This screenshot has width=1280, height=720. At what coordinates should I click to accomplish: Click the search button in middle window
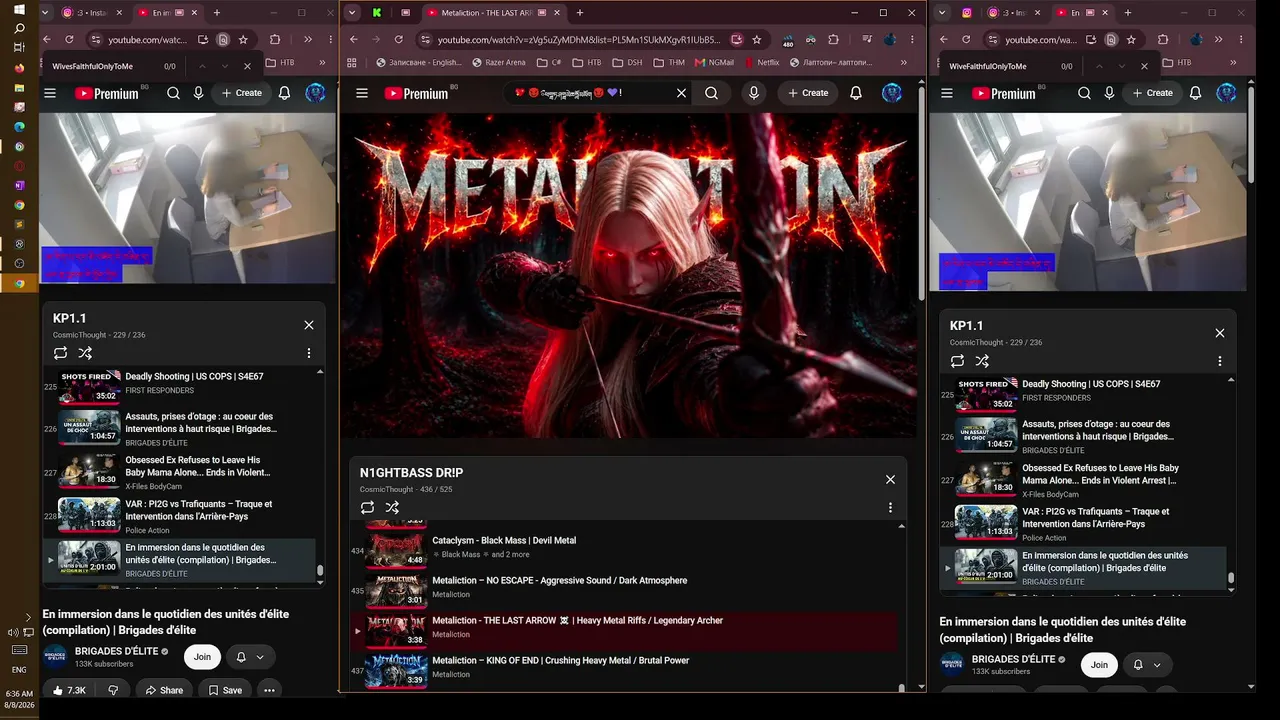tap(711, 93)
